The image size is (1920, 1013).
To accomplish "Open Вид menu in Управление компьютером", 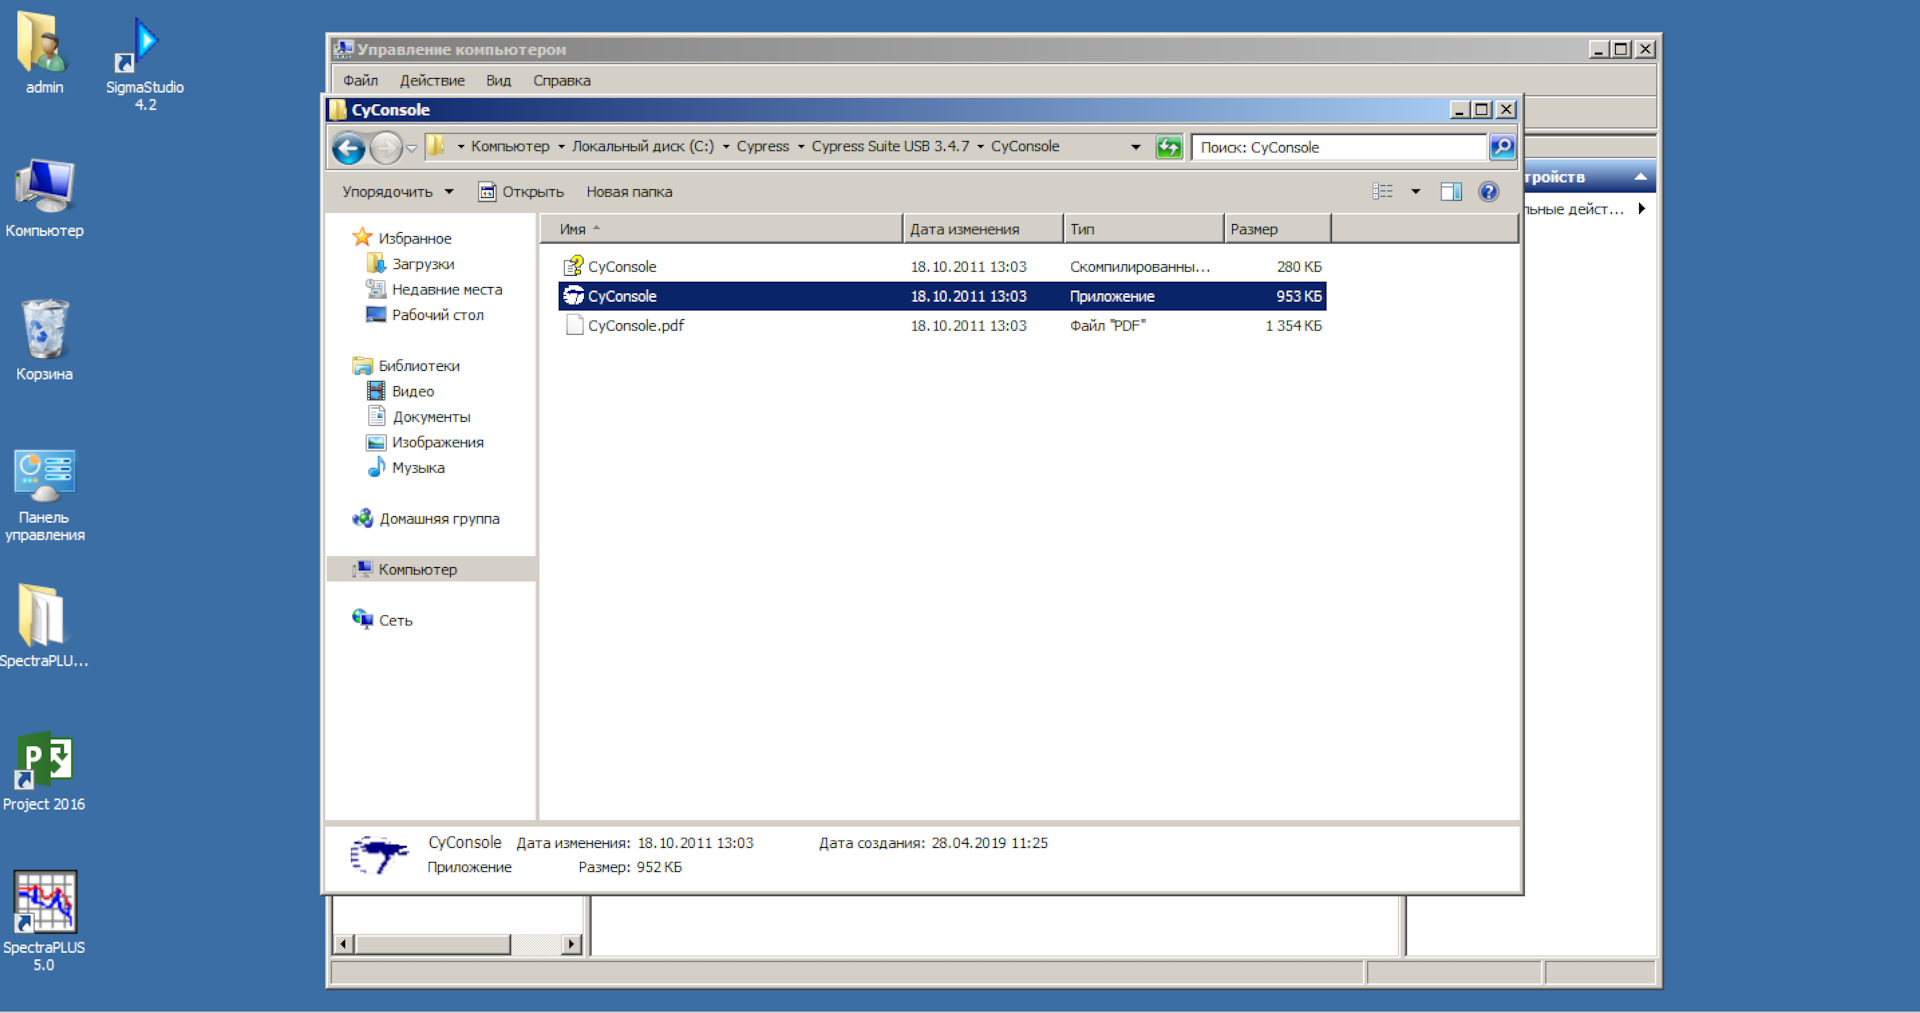I will pos(498,80).
